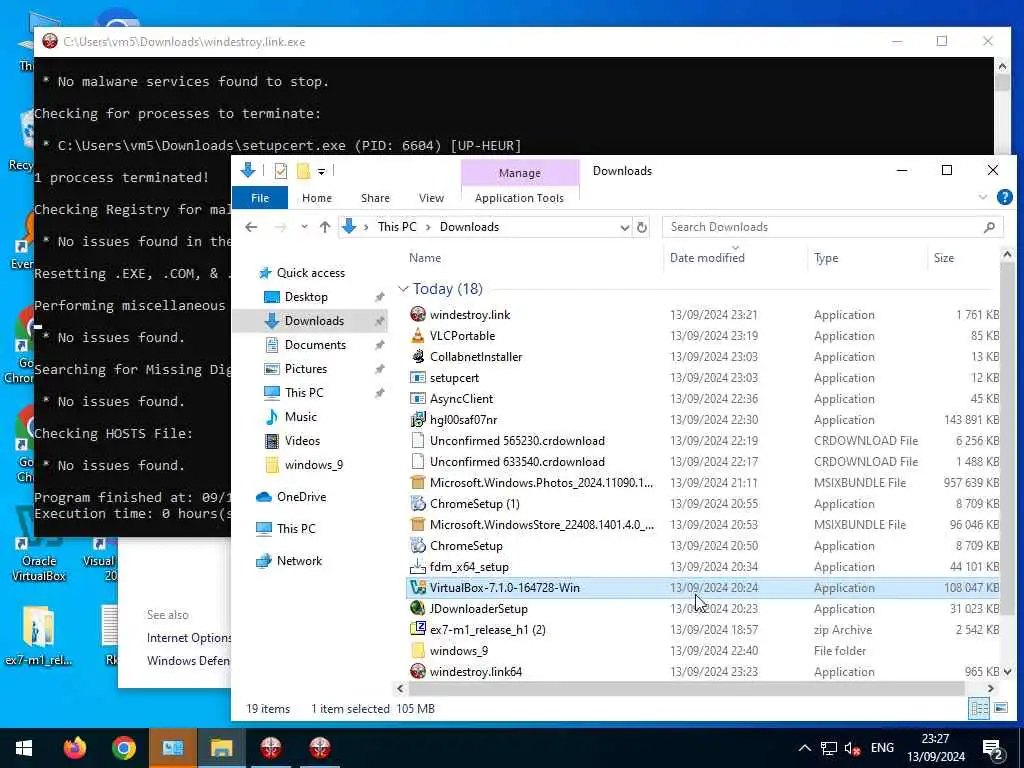Open Documents in the navigation pane

pos(315,345)
